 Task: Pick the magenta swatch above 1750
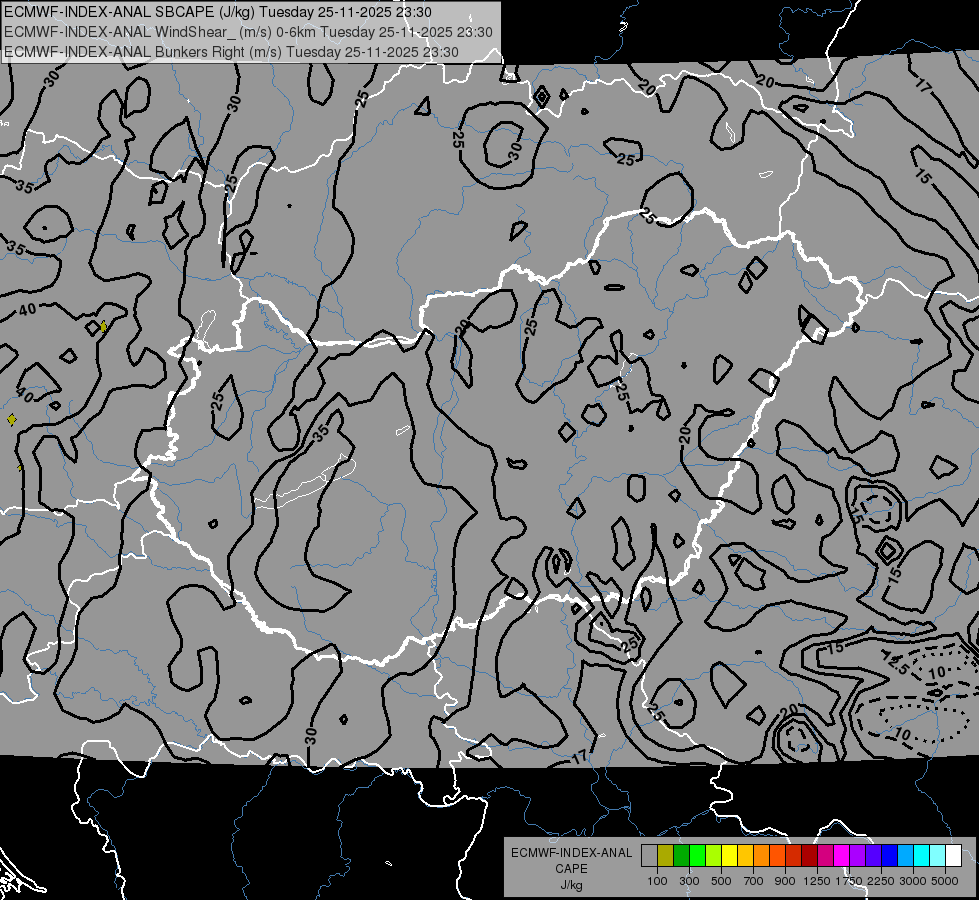(842, 855)
